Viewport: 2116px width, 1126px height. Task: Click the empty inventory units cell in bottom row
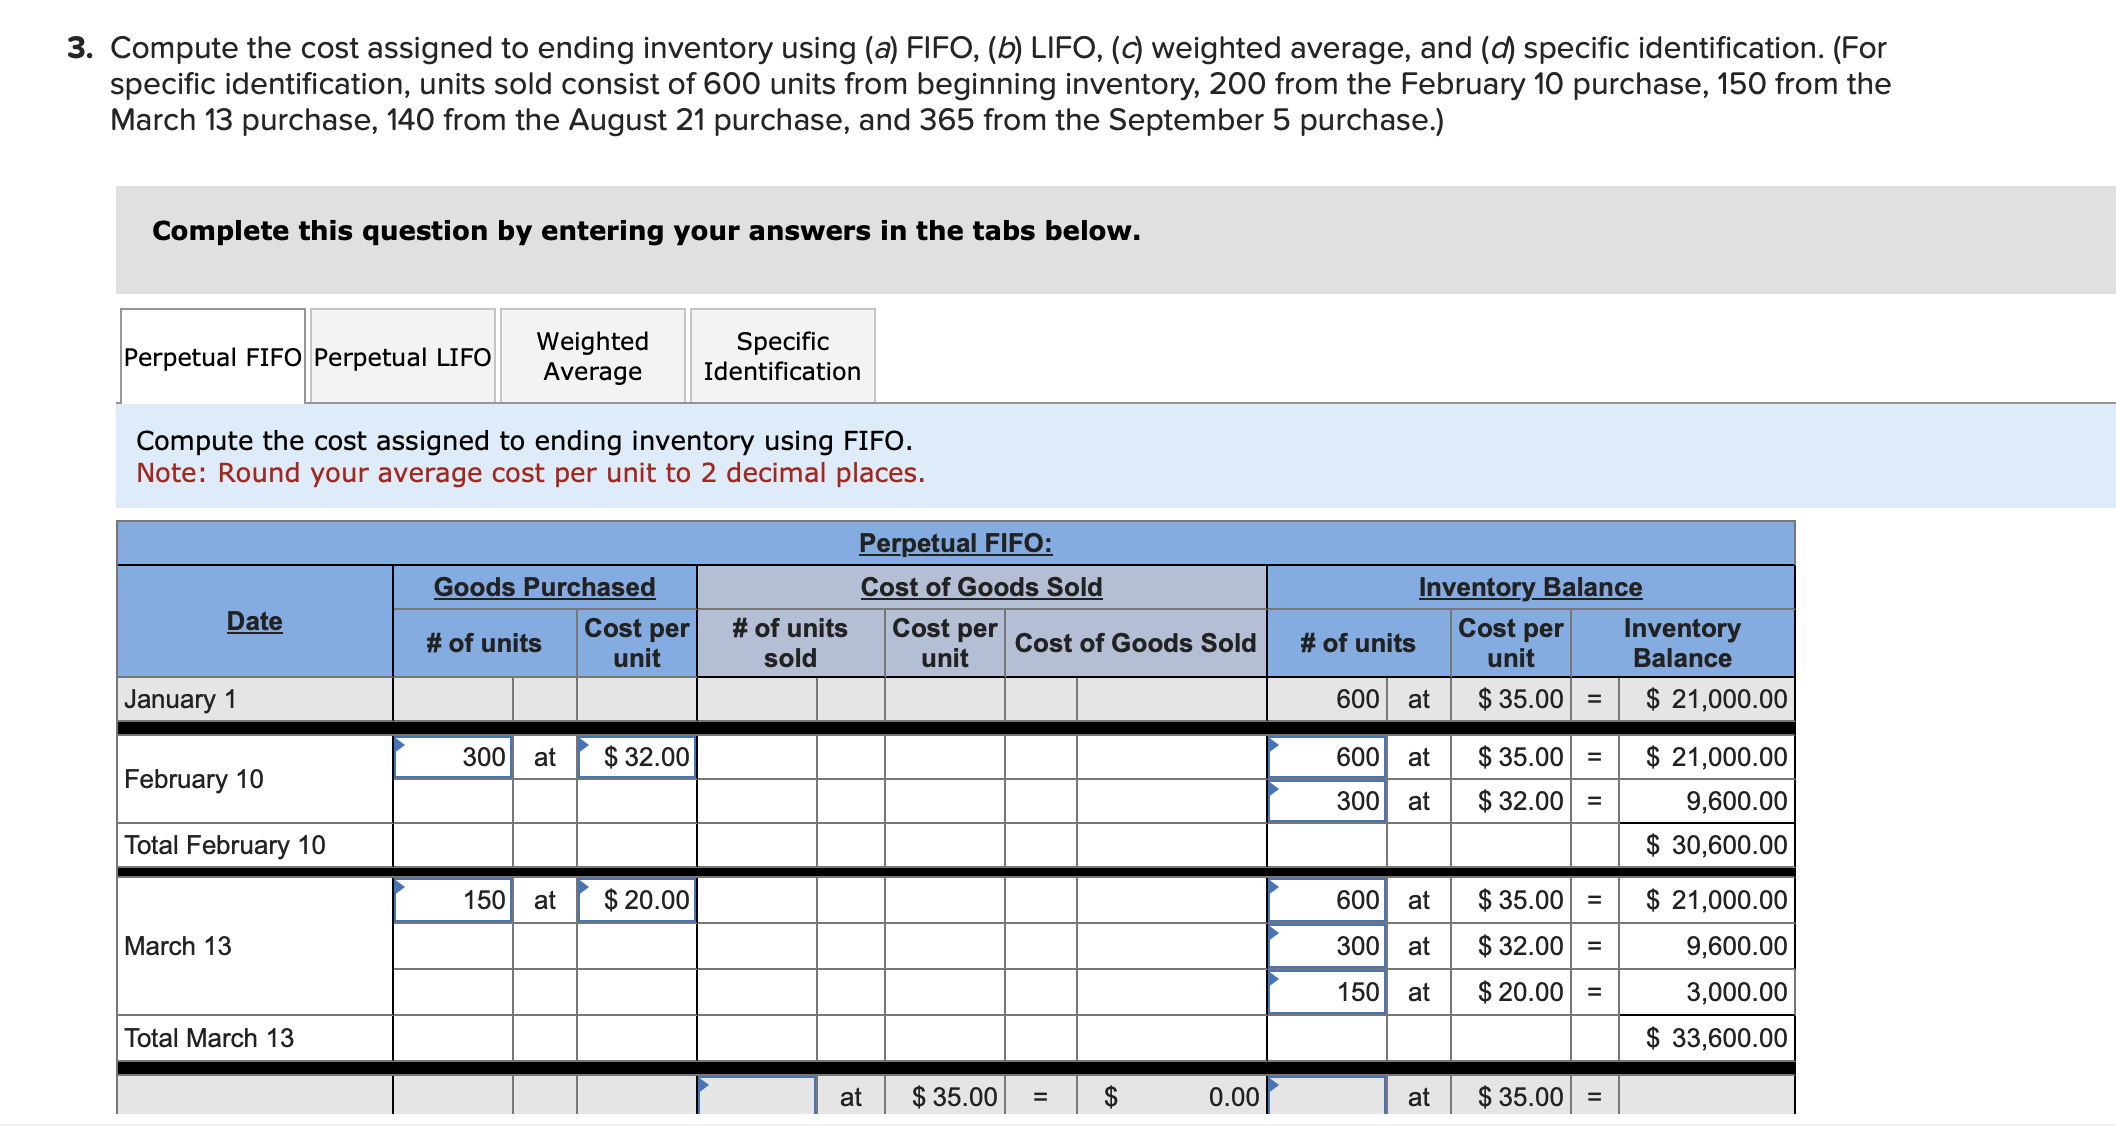coord(1327,1096)
